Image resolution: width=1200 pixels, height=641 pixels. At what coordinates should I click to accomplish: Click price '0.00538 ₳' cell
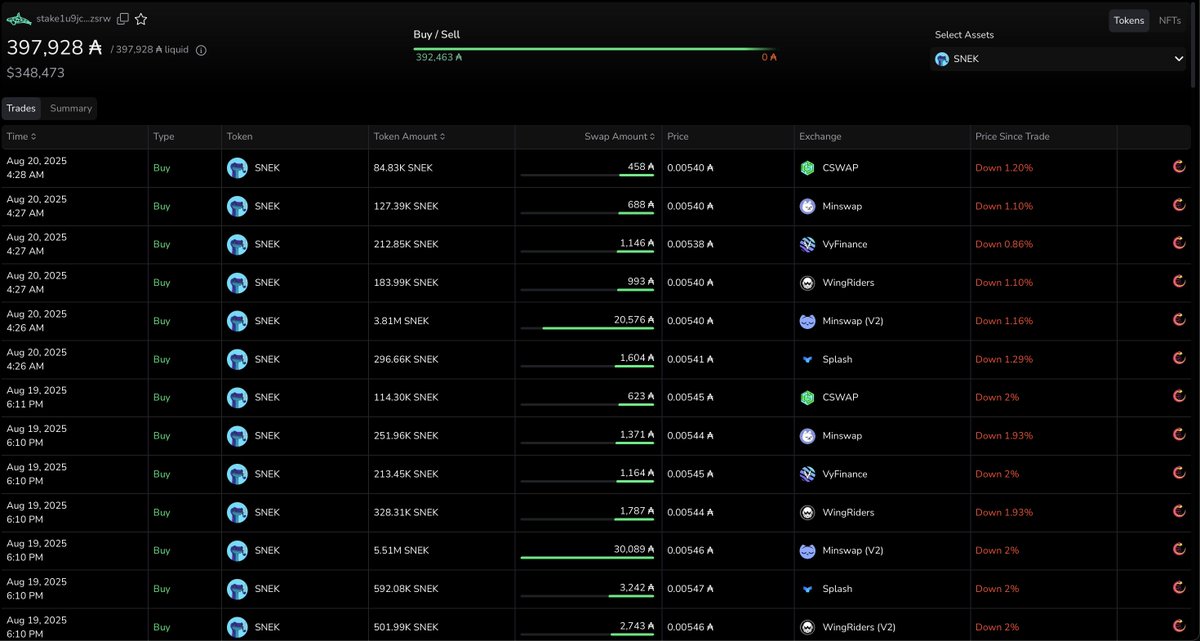coord(691,244)
